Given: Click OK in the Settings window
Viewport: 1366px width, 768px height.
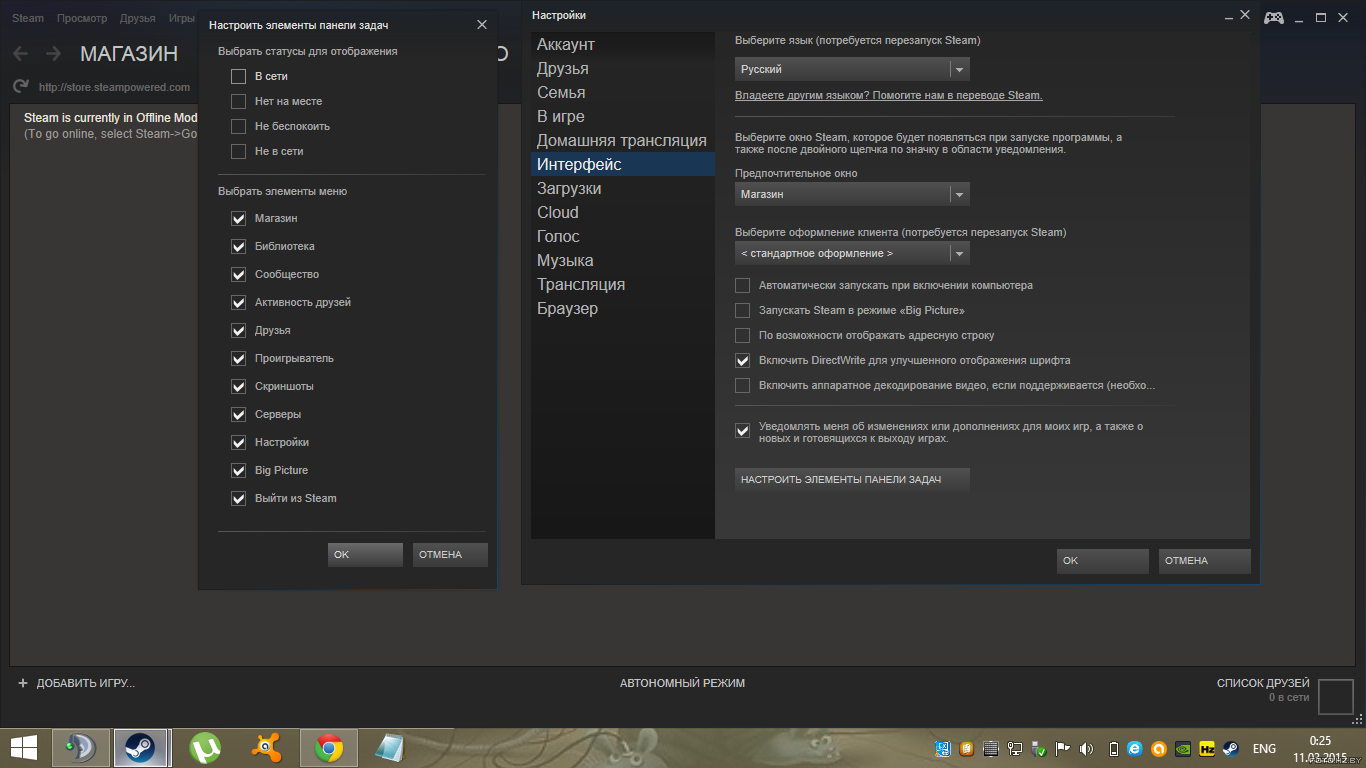Looking at the screenshot, I should (1102, 561).
